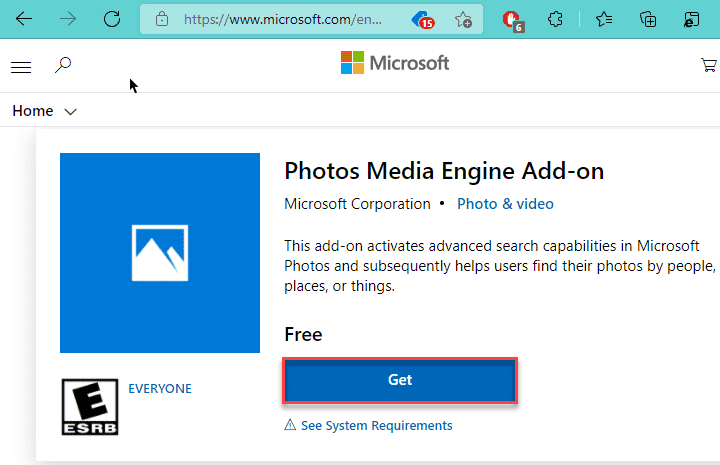Viewport: 720px width, 465px height.
Task: Refresh the current page
Action: (x=112, y=19)
